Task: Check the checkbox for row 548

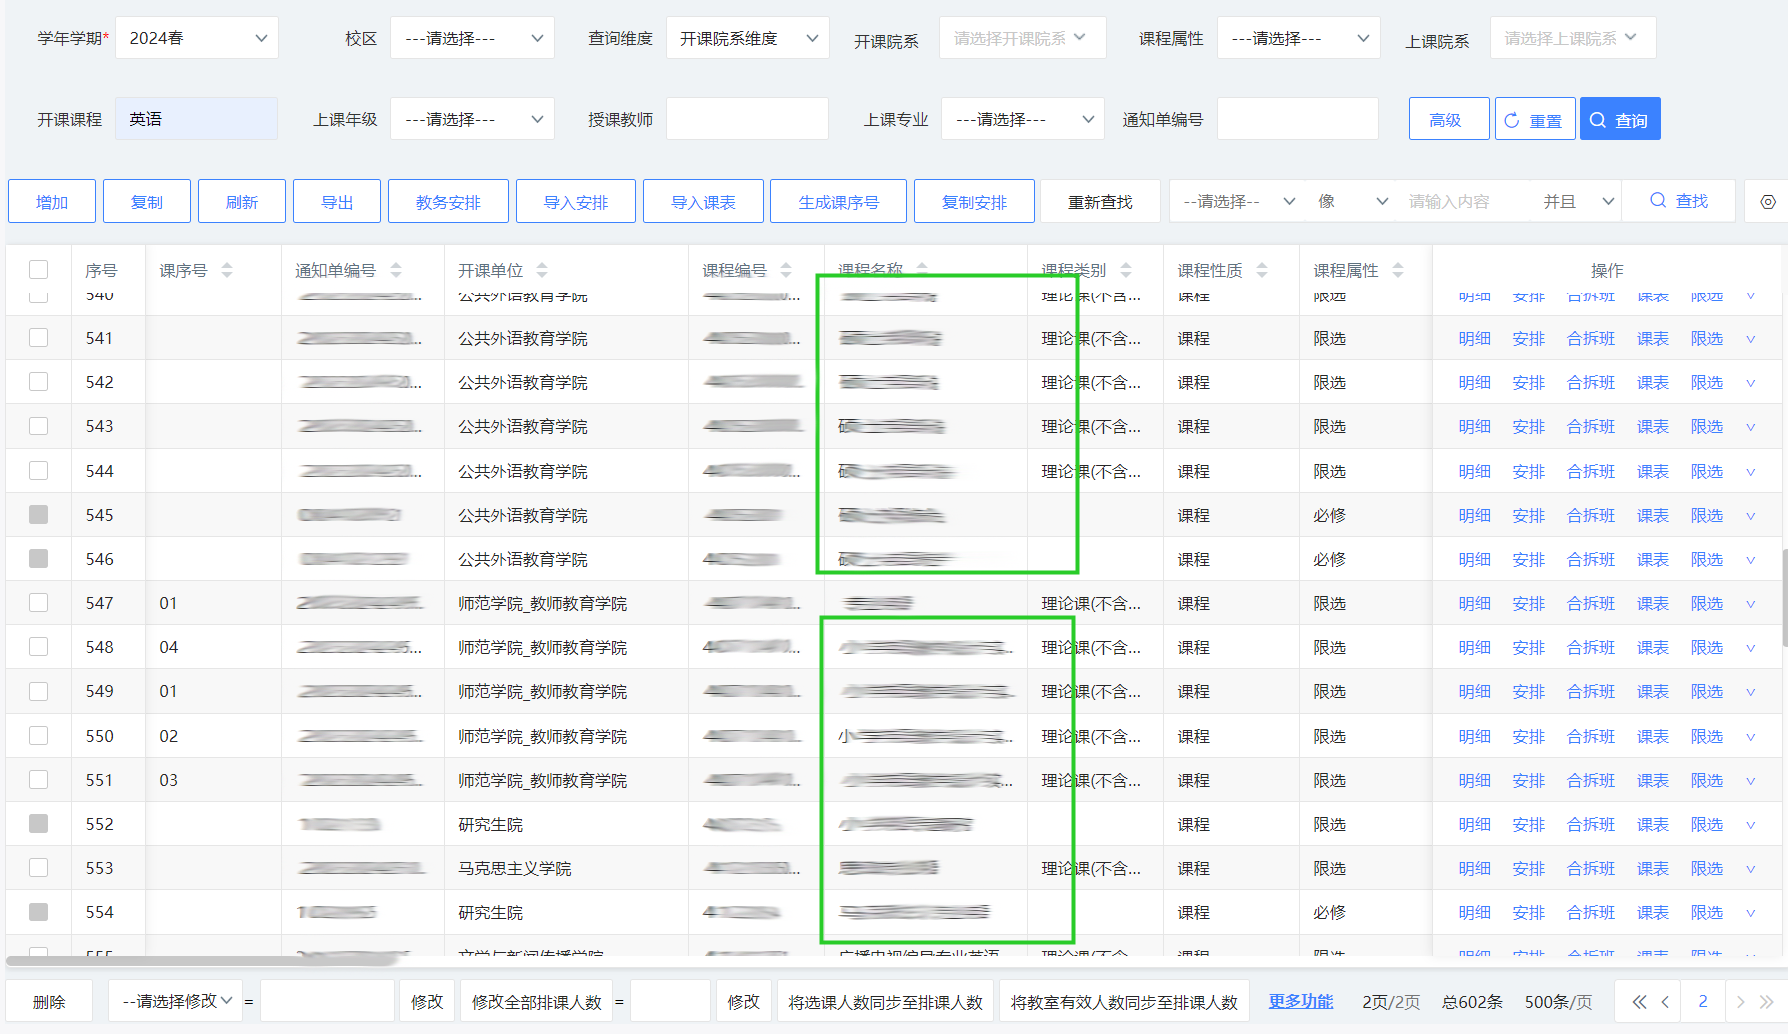Action: point(39,647)
